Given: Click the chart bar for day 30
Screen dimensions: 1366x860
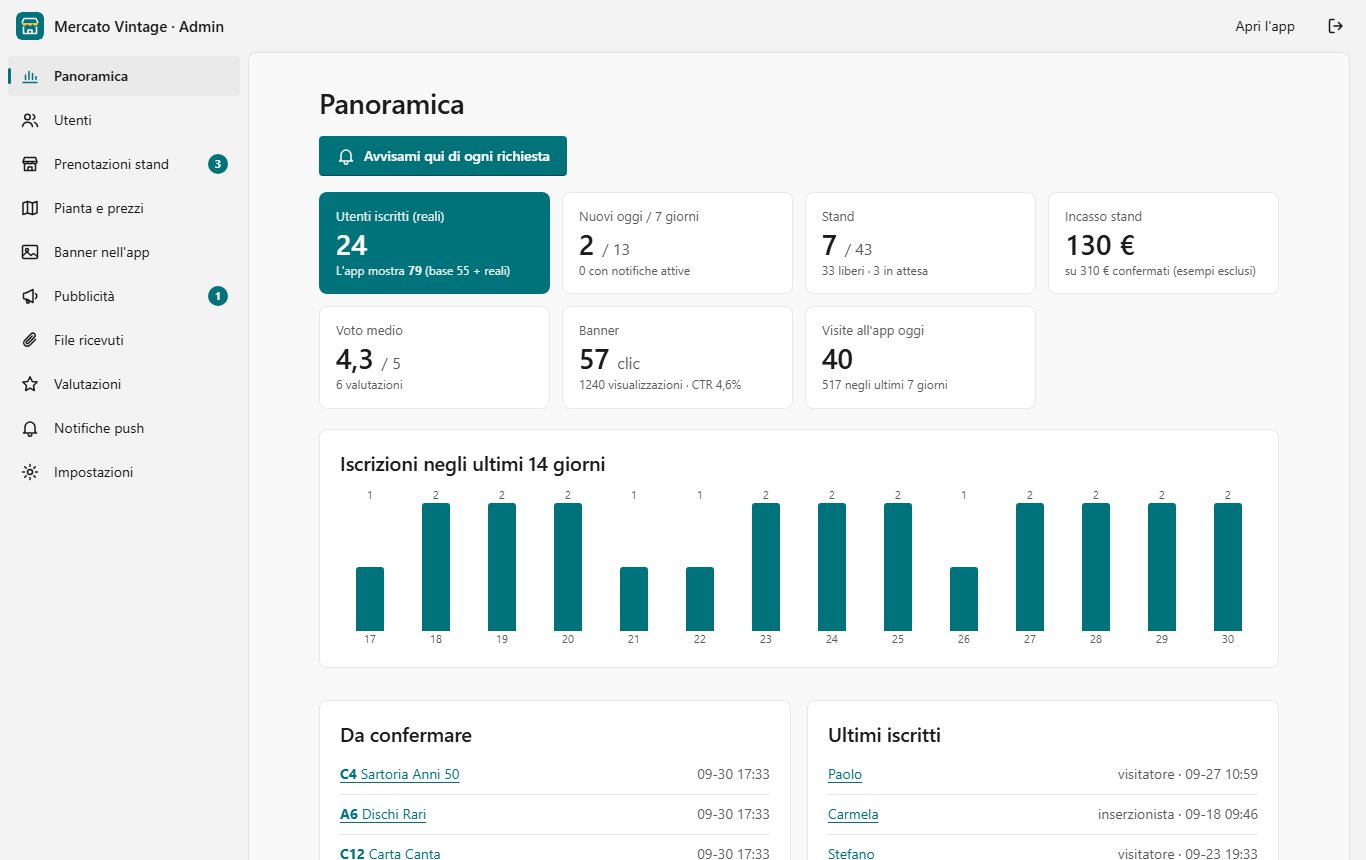Looking at the screenshot, I should tap(1228, 567).
